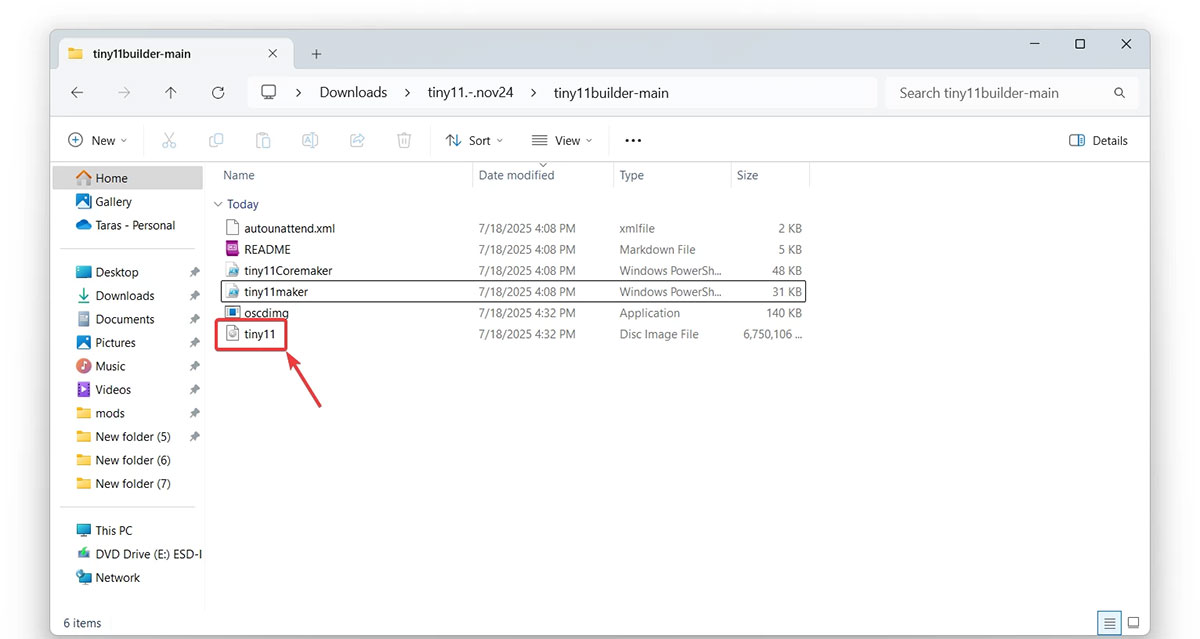Click the Share icon in the toolbar
This screenshot has width=1200, height=639.
(357, 140)
